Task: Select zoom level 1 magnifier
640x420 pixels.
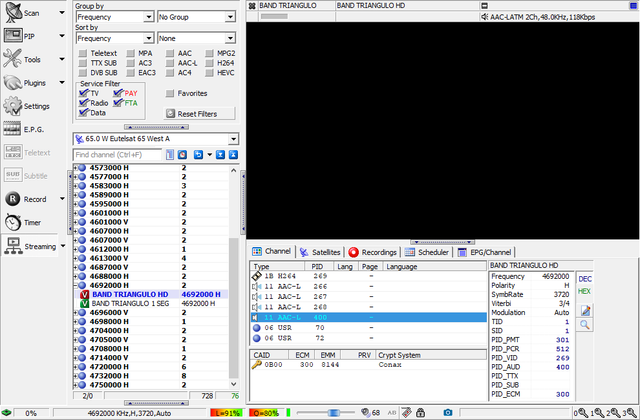Action: click(597, 413)
